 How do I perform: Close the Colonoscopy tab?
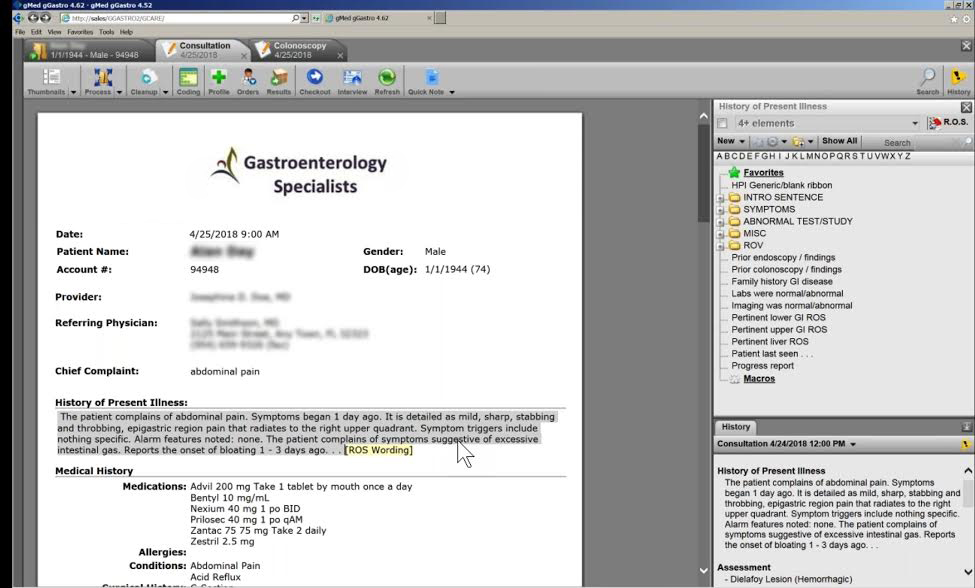[340, 56]
